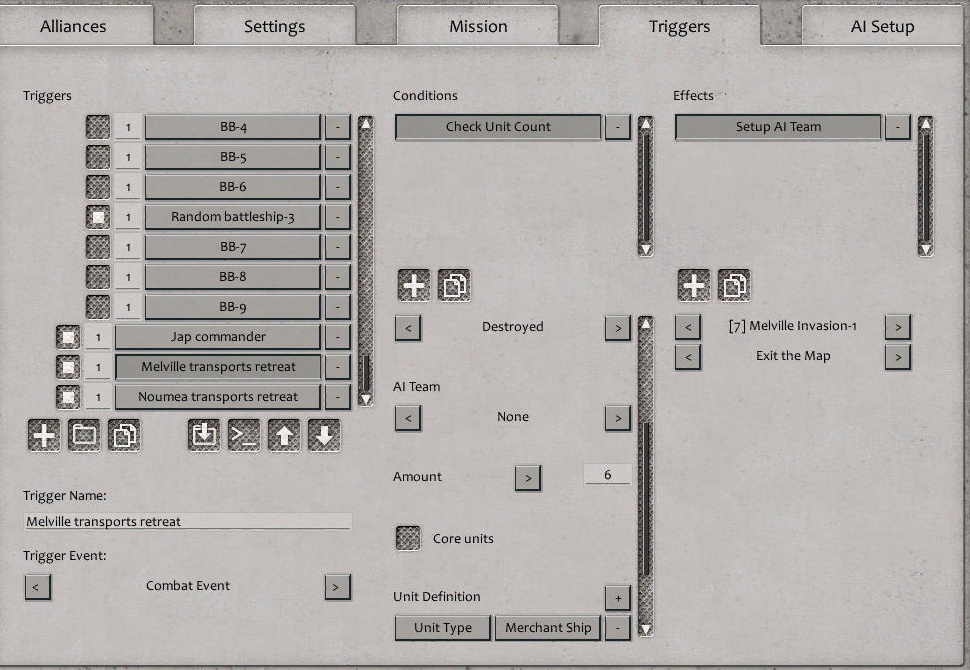Next team after Melville Invasion-1

tap(898, 327)
